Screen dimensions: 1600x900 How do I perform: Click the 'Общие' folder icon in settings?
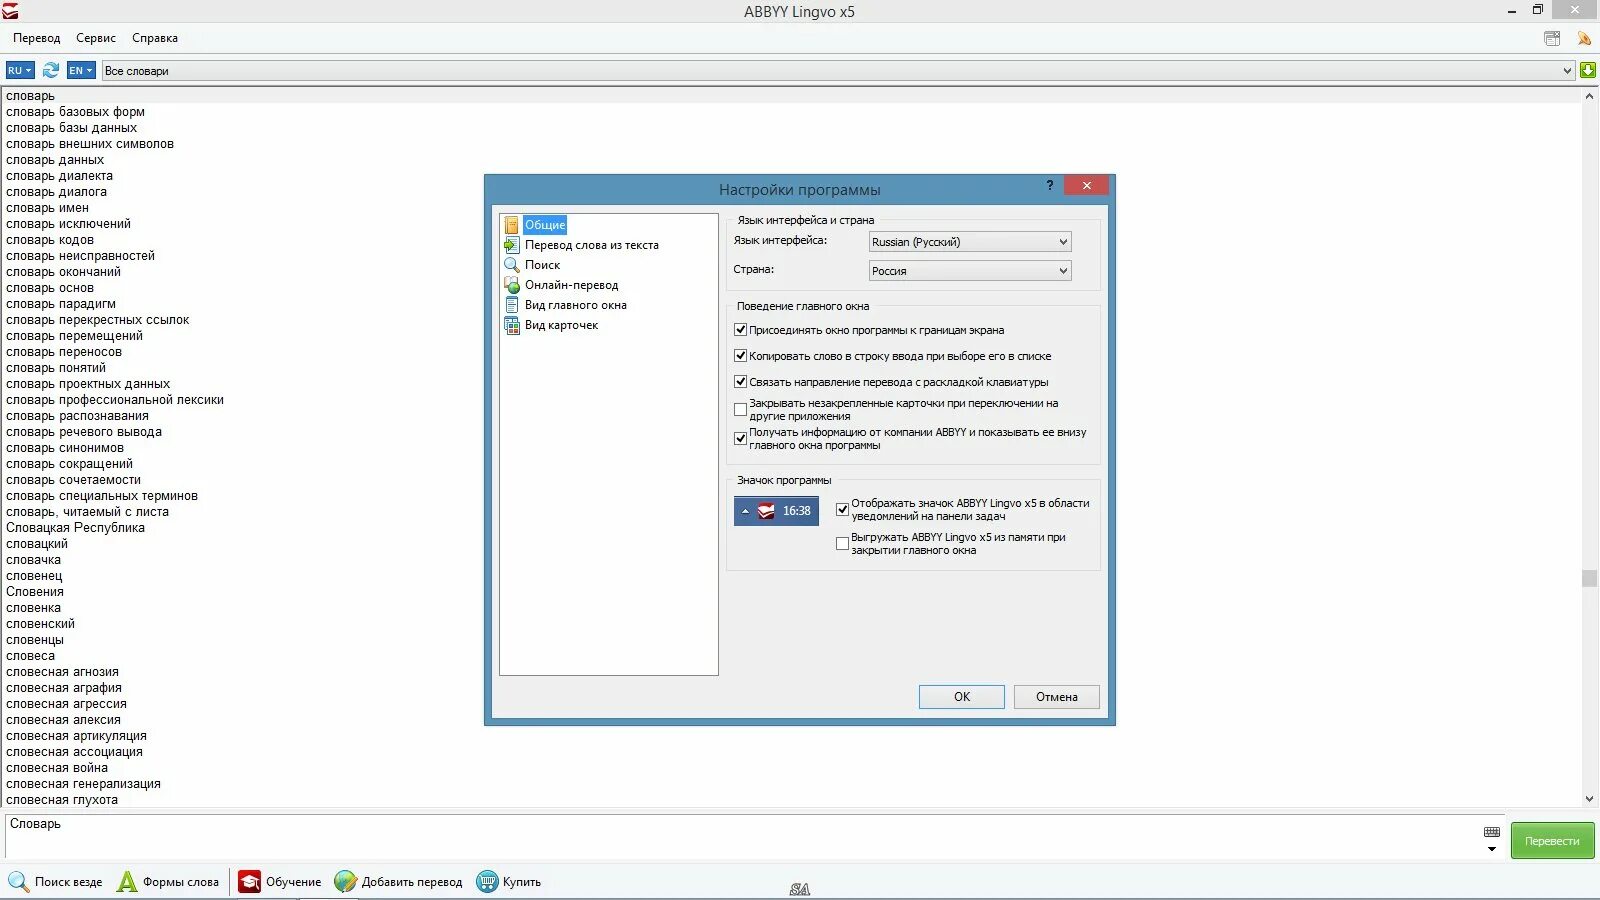click(512, 225)
